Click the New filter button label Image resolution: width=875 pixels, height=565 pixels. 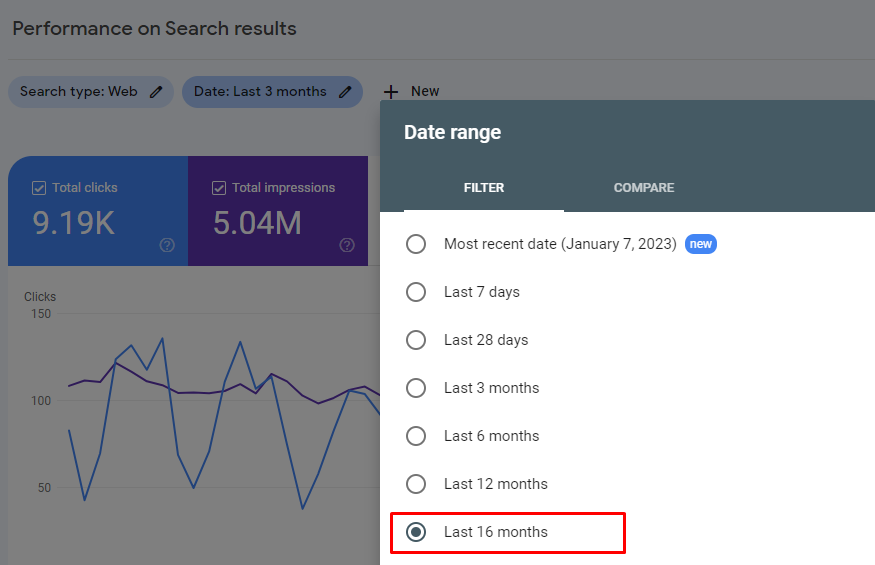click(x=425, y=92)
